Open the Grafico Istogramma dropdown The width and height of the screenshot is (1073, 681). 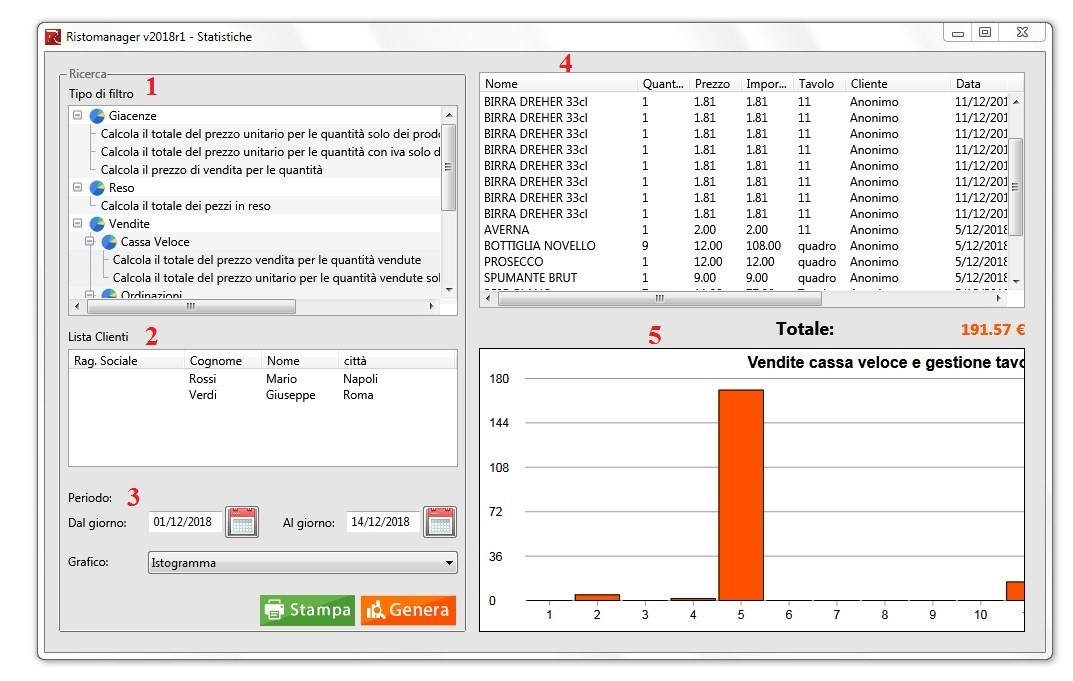(448, 563)
